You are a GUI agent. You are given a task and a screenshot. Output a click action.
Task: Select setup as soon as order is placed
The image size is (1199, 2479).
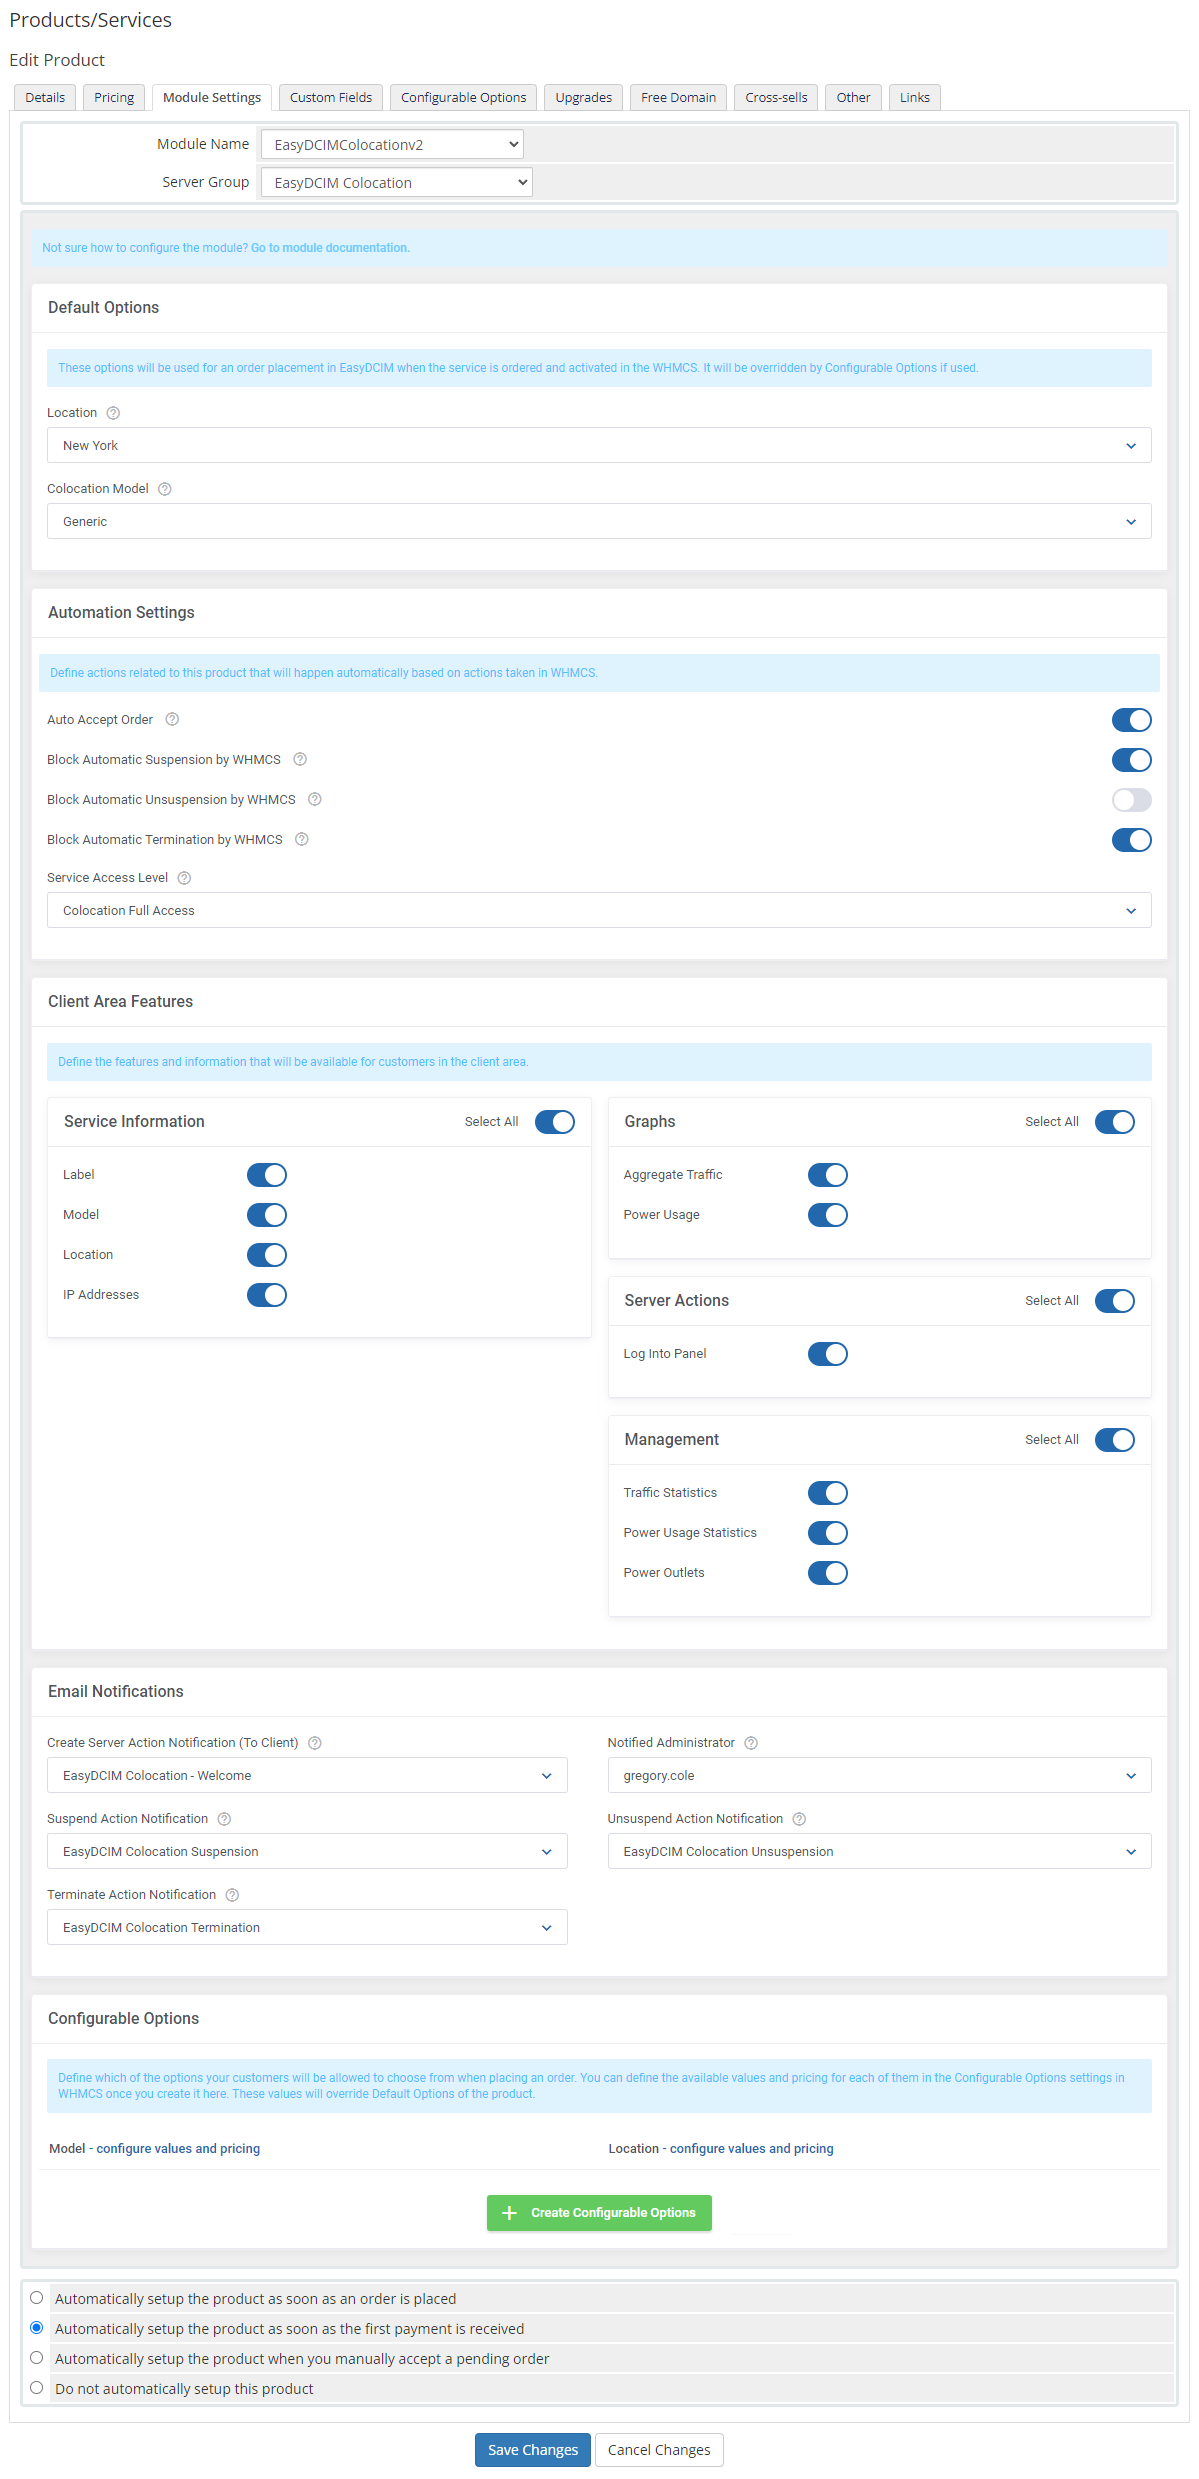tap(37, 2298)
